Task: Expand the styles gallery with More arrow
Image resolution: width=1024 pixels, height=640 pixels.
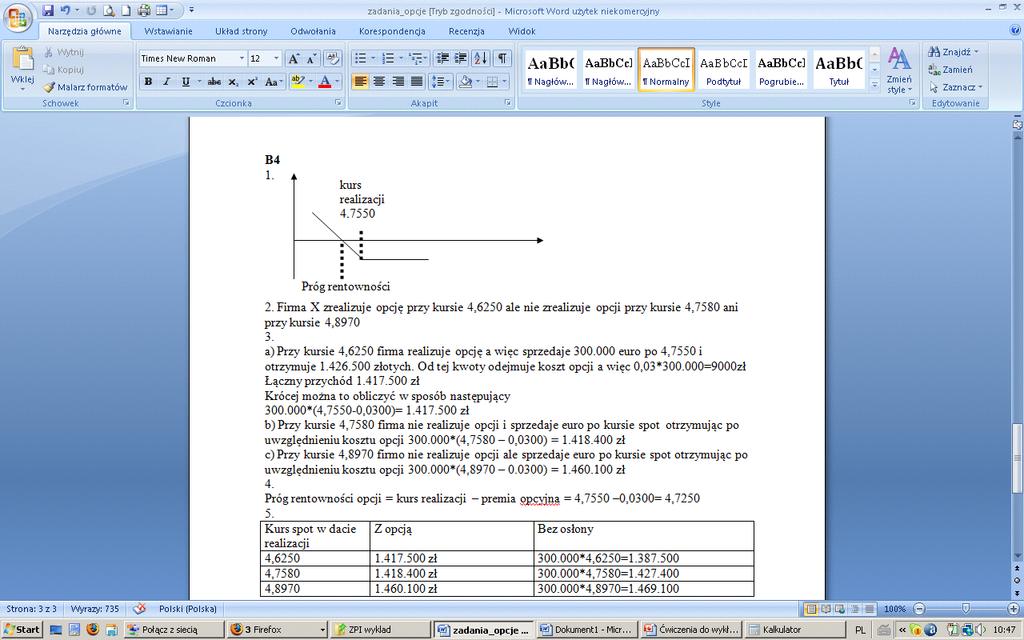Action: point(874,86)
